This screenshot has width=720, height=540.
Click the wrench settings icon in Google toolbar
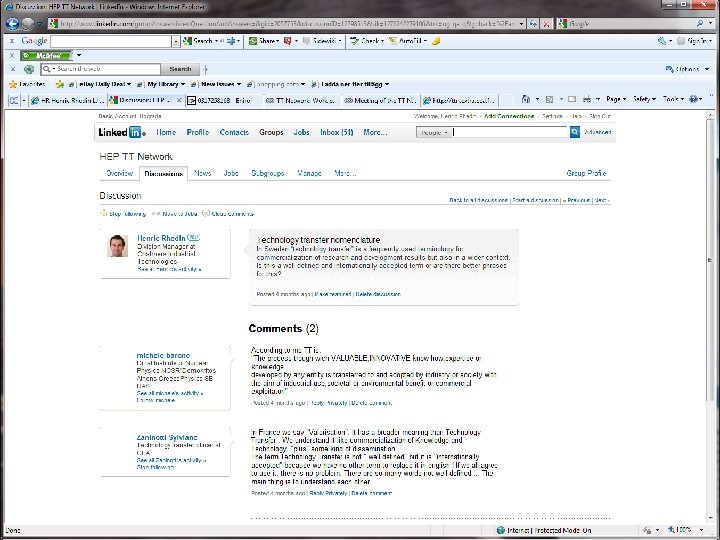click(664, 41)
